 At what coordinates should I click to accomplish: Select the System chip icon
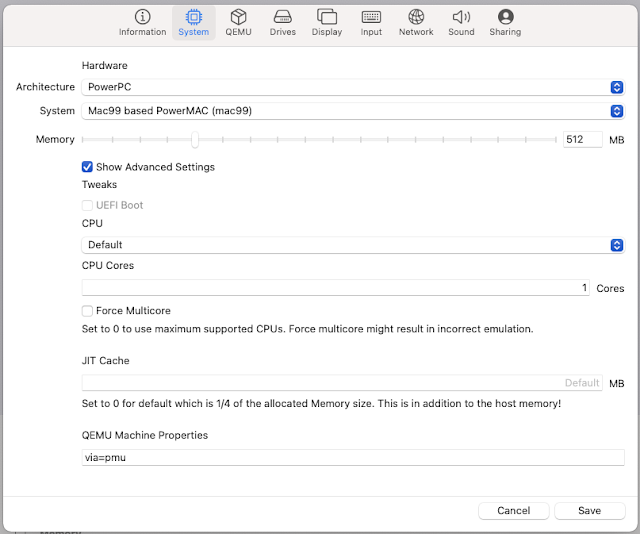coord(193,17)
